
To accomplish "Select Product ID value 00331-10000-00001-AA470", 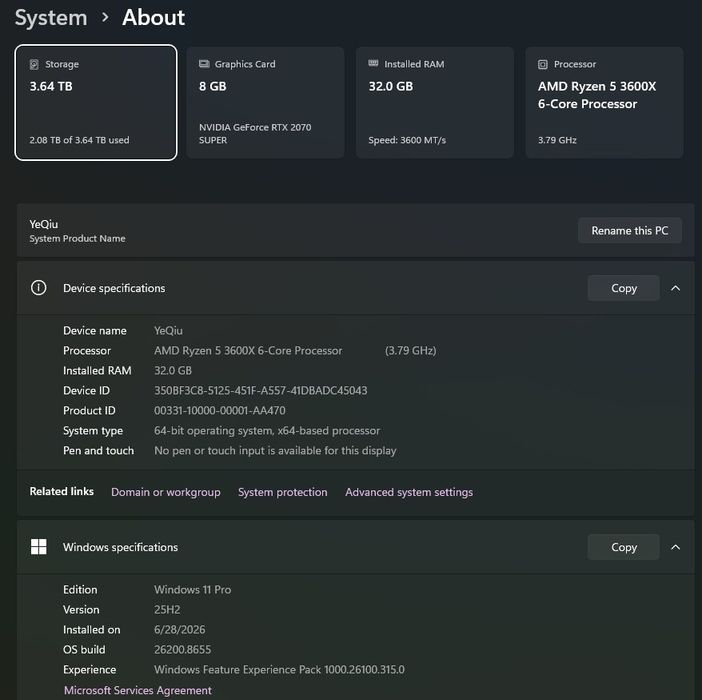I will (x=220, y=410).
